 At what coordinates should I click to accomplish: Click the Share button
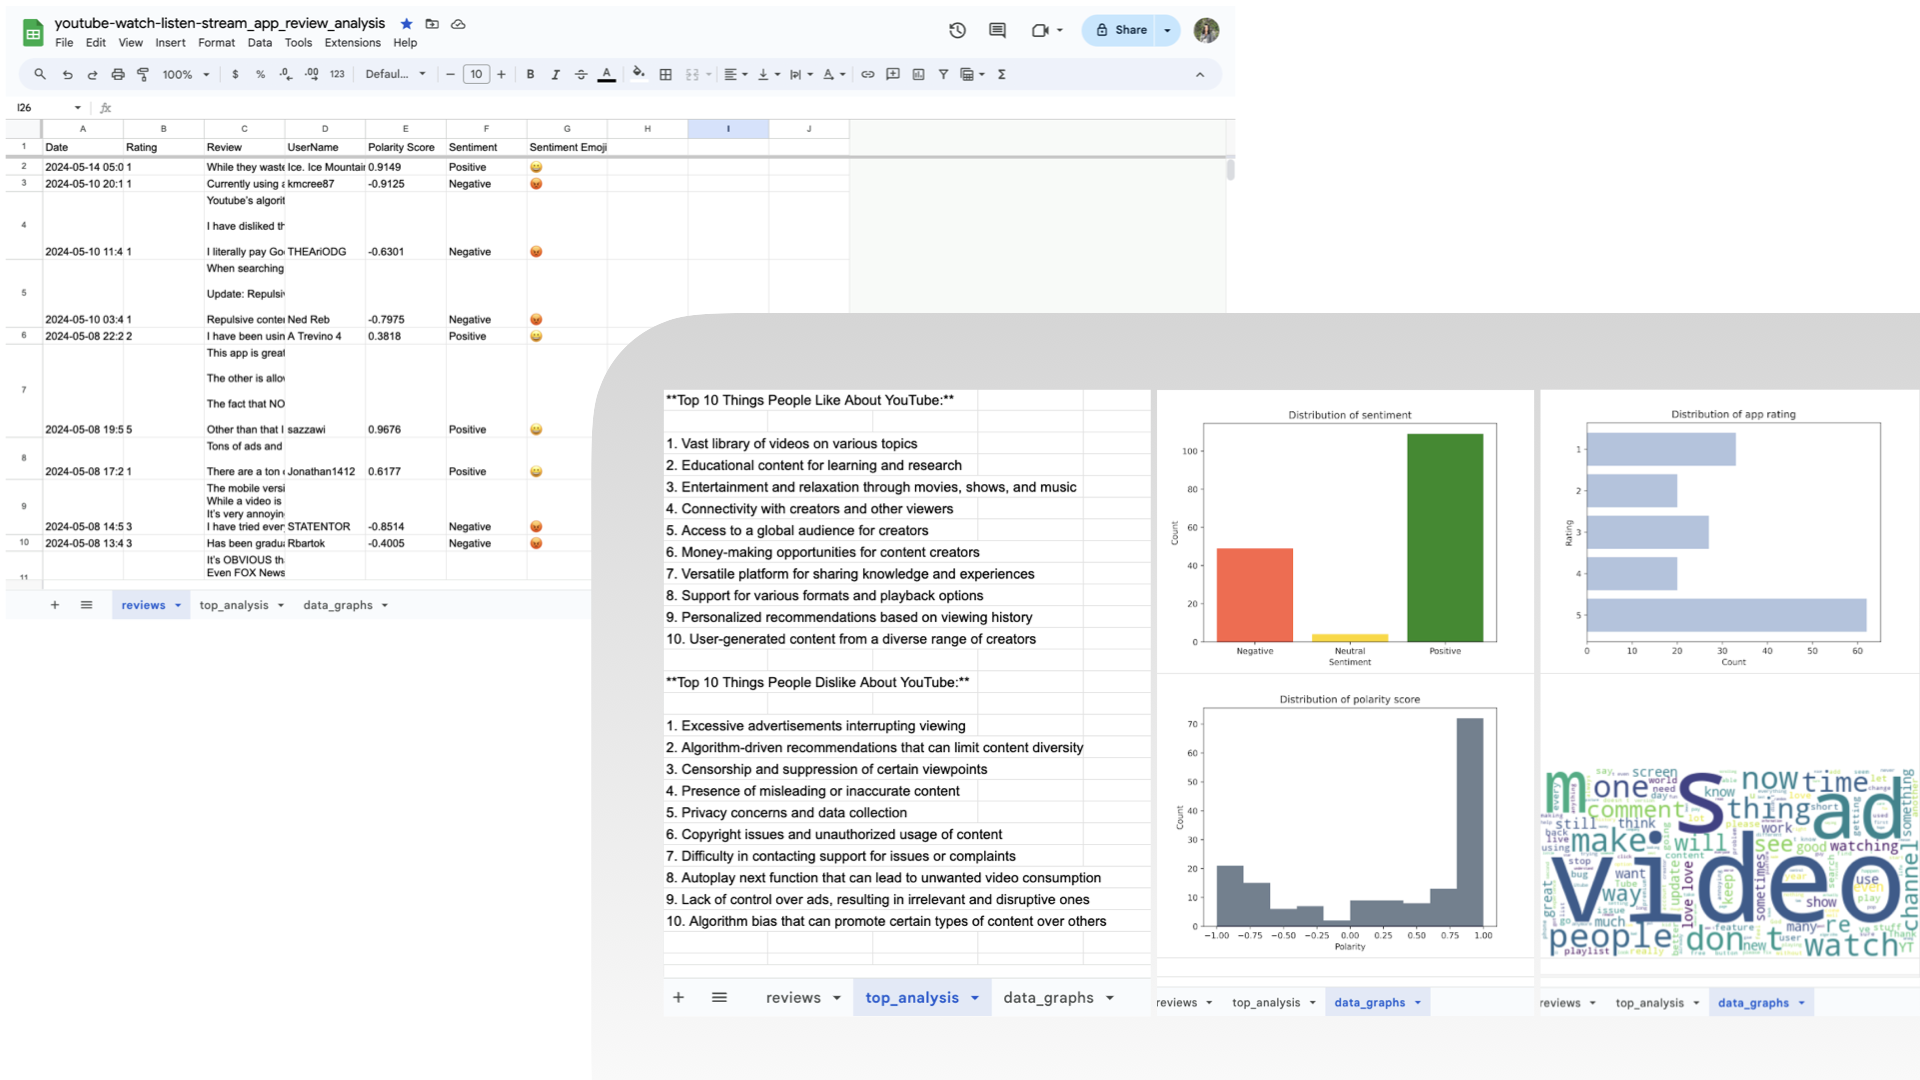tap(1120, 30)
